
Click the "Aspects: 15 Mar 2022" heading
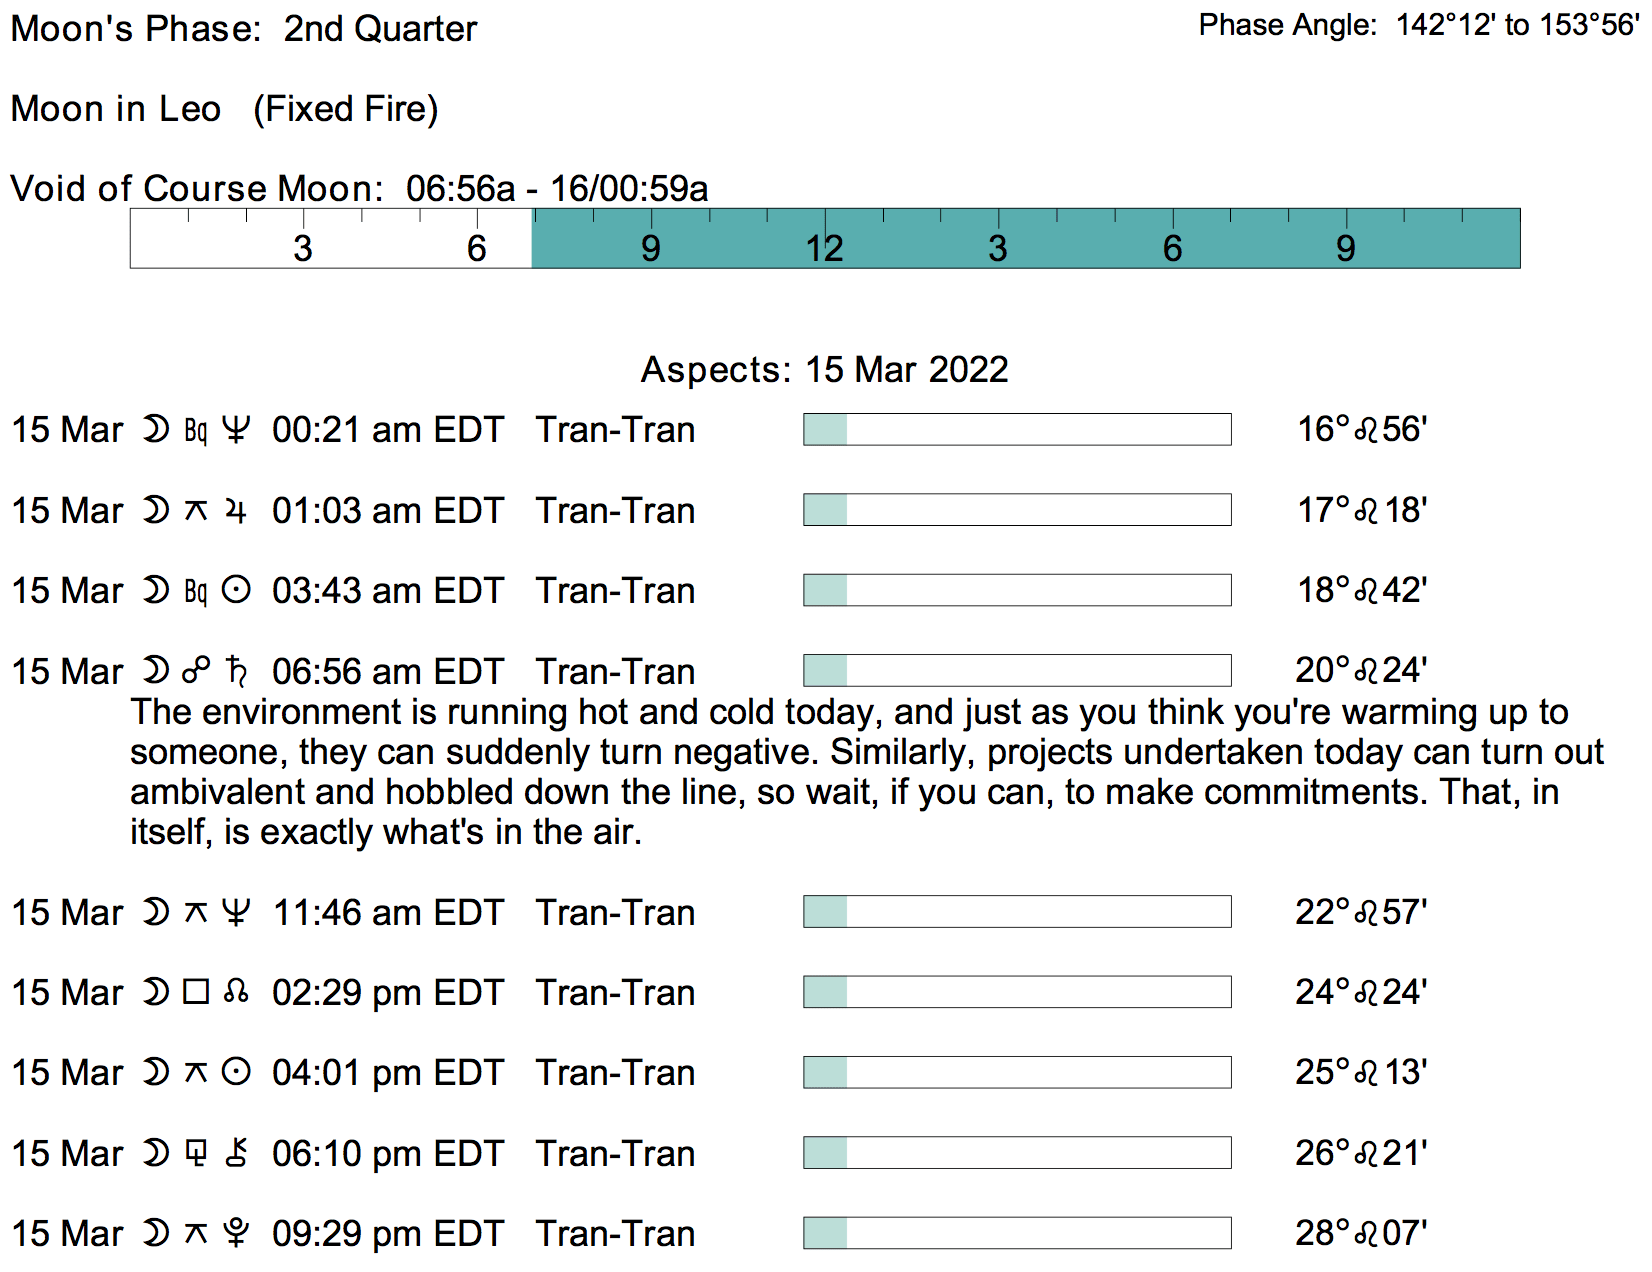coord(824,370)
